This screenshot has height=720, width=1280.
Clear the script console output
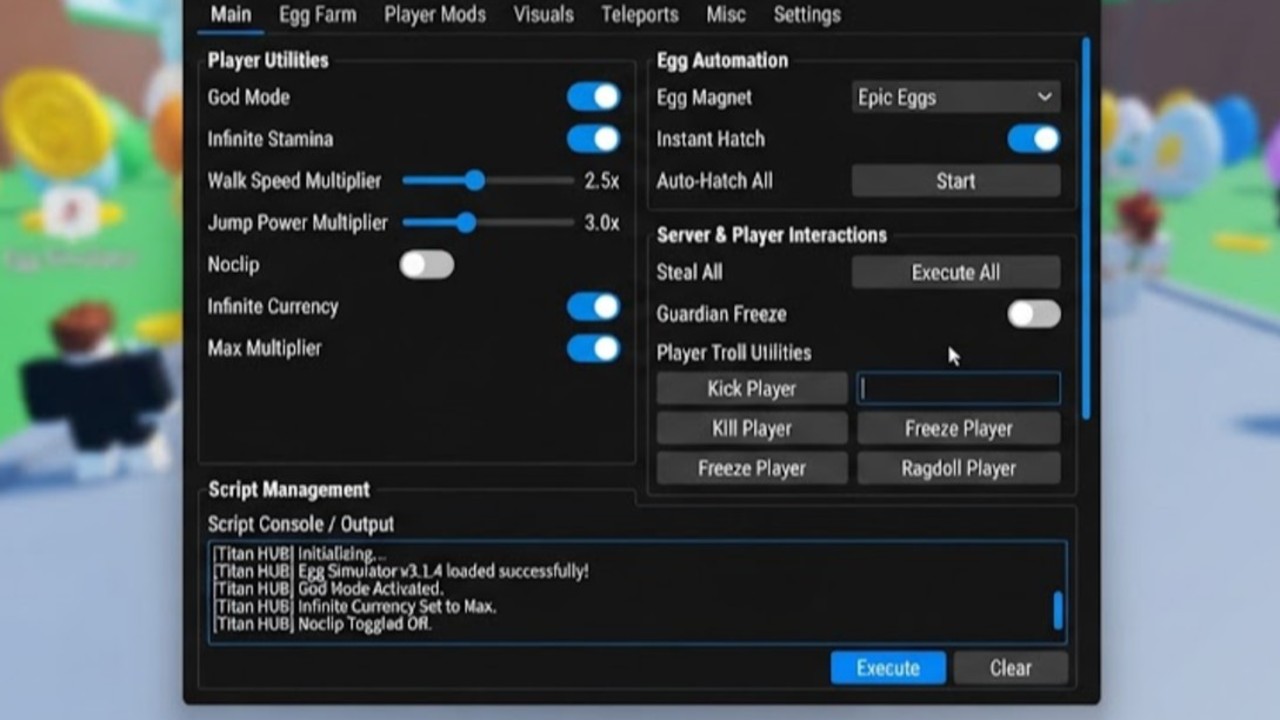[1011, 668]
